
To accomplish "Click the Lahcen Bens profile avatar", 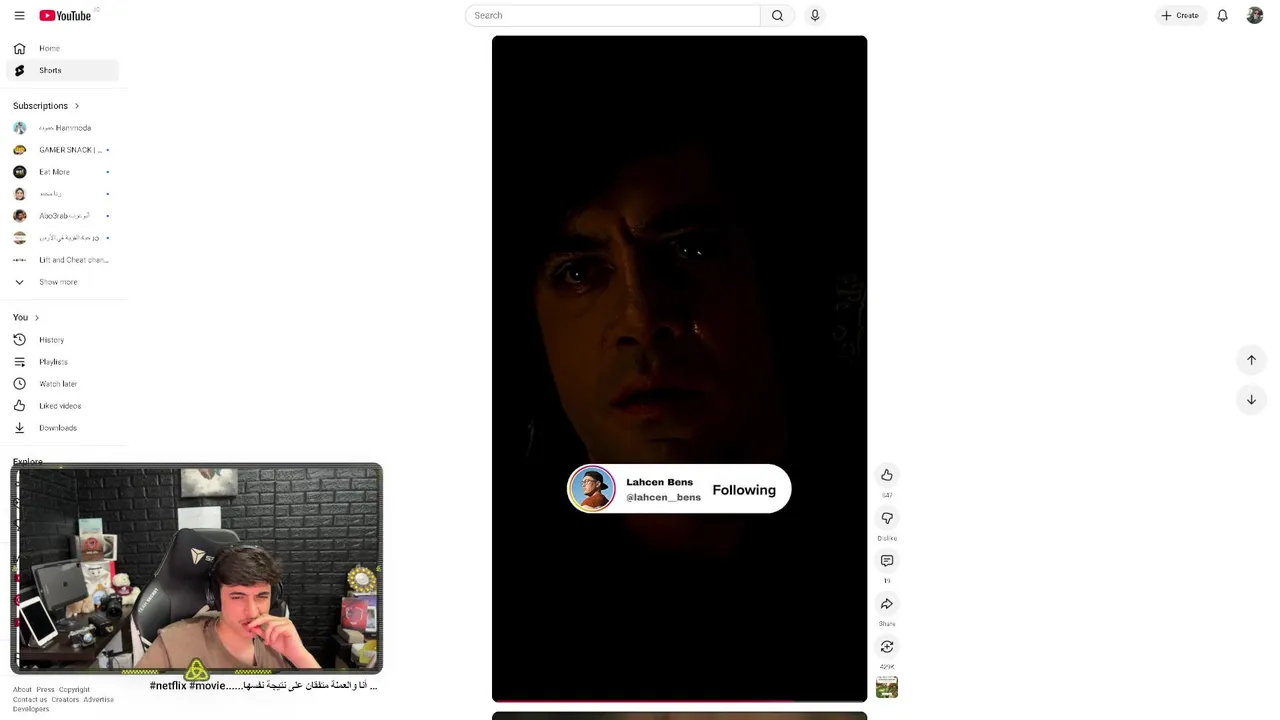I will [592, 489].
